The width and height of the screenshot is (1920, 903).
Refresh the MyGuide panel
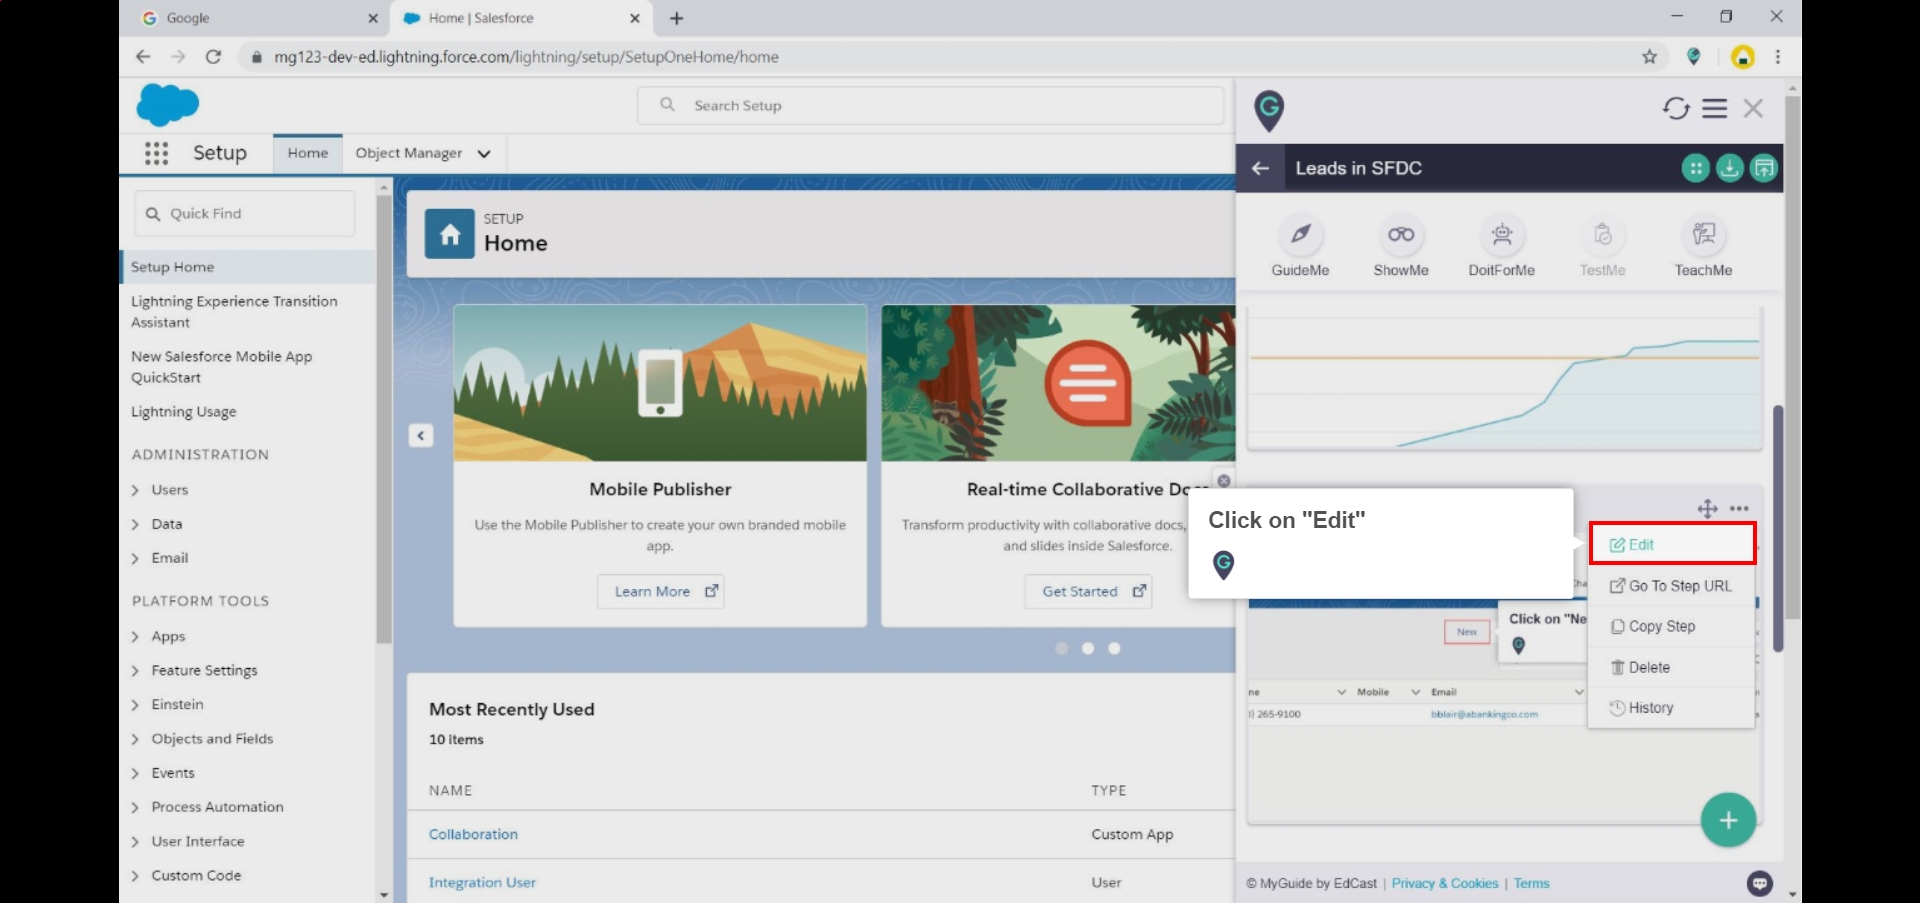point(1676,108)
